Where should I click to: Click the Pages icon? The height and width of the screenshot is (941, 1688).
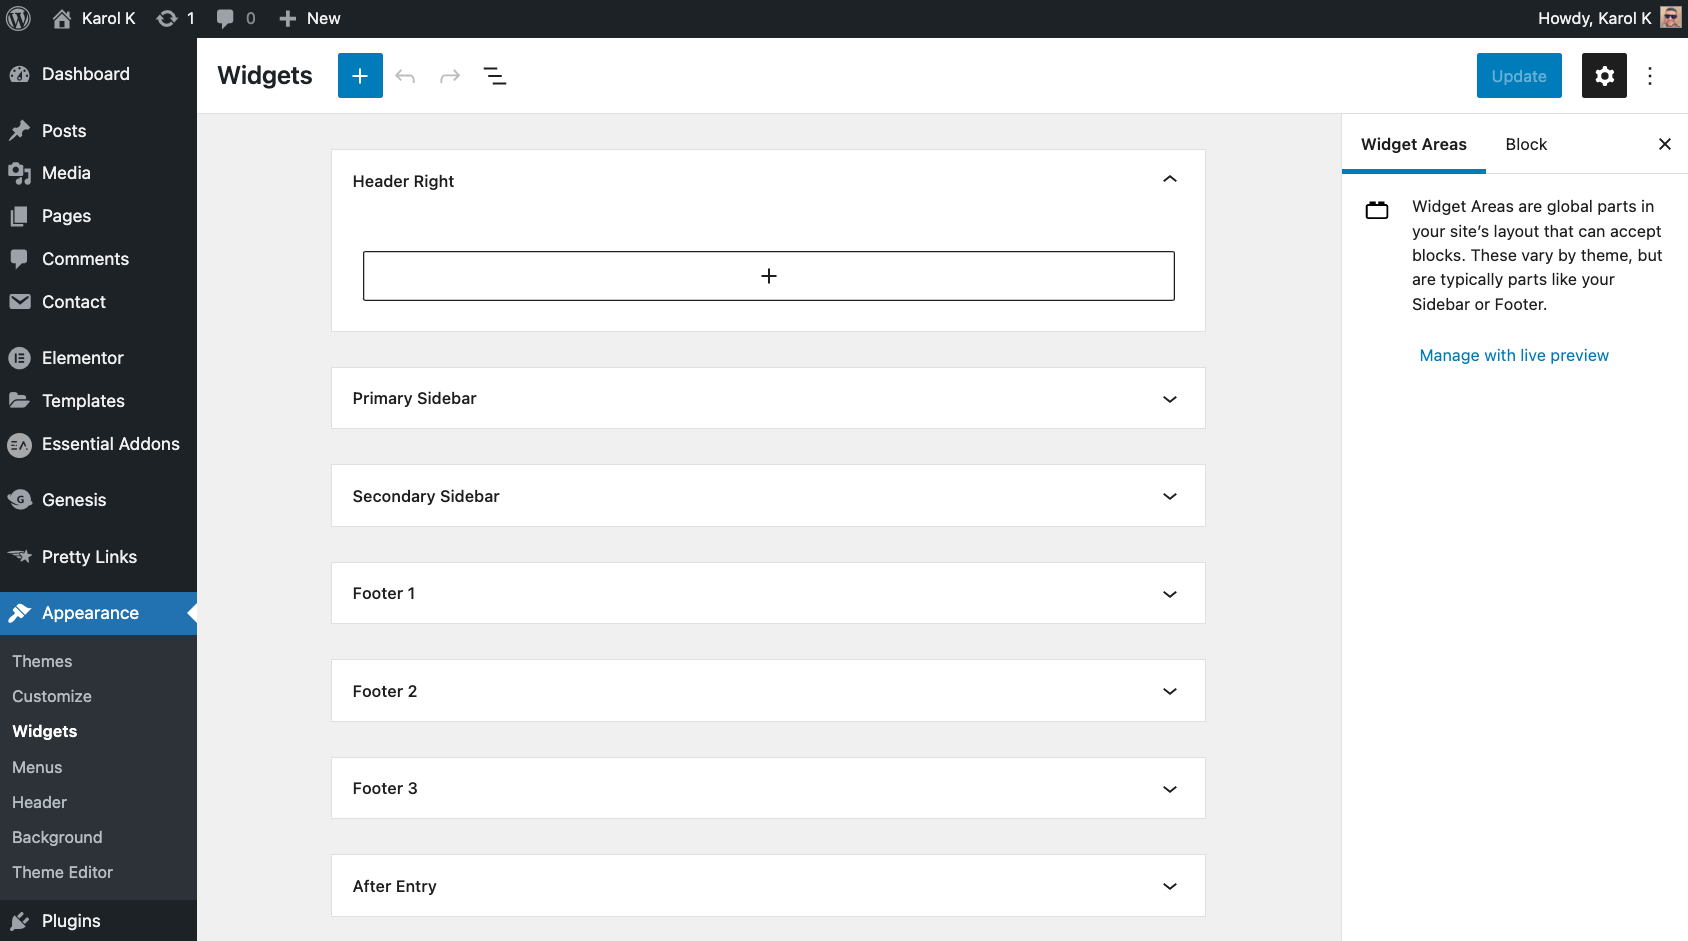(19, 216)
